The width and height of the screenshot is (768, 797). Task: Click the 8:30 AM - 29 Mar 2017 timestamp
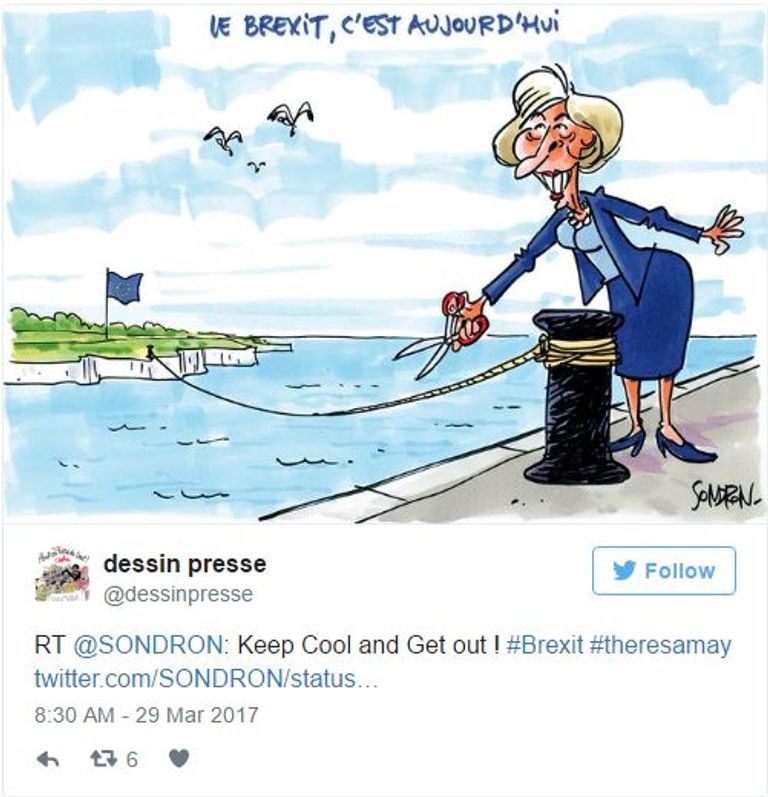pyautogui.click(x=147, y=715)
